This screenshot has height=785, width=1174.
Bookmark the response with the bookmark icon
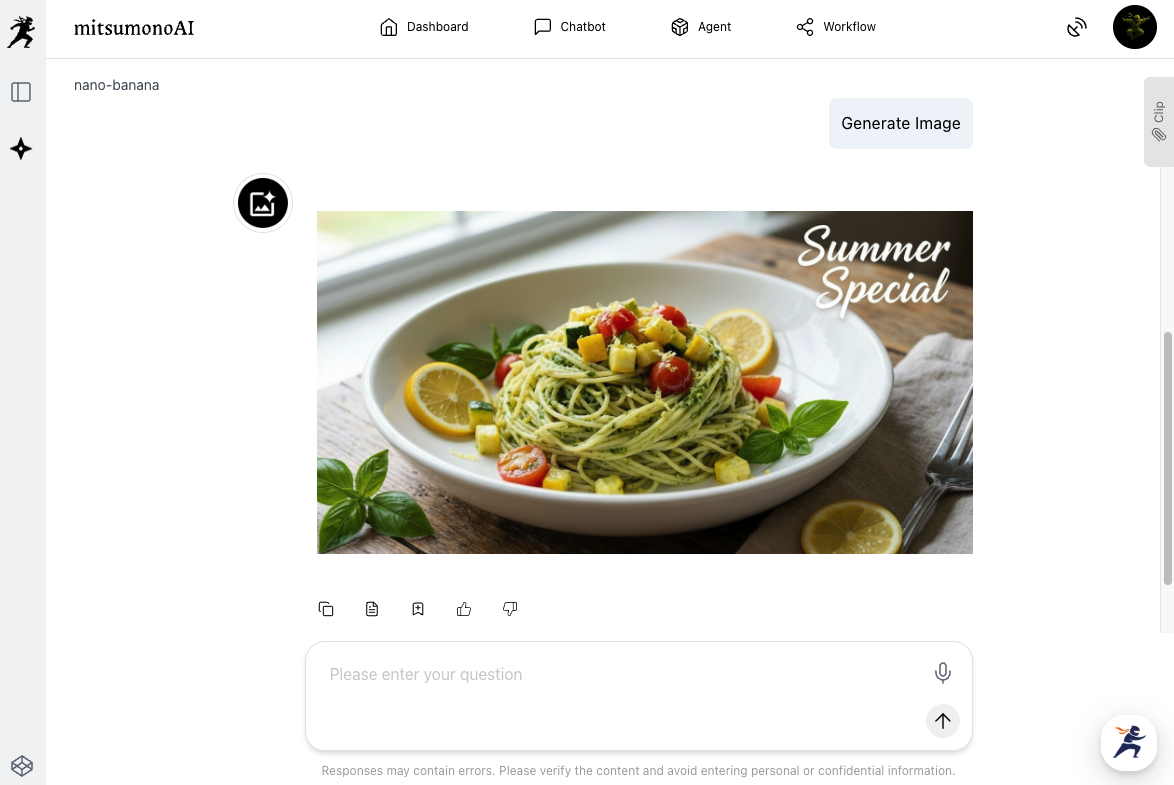pyautogui.click(x=418, y=609)
